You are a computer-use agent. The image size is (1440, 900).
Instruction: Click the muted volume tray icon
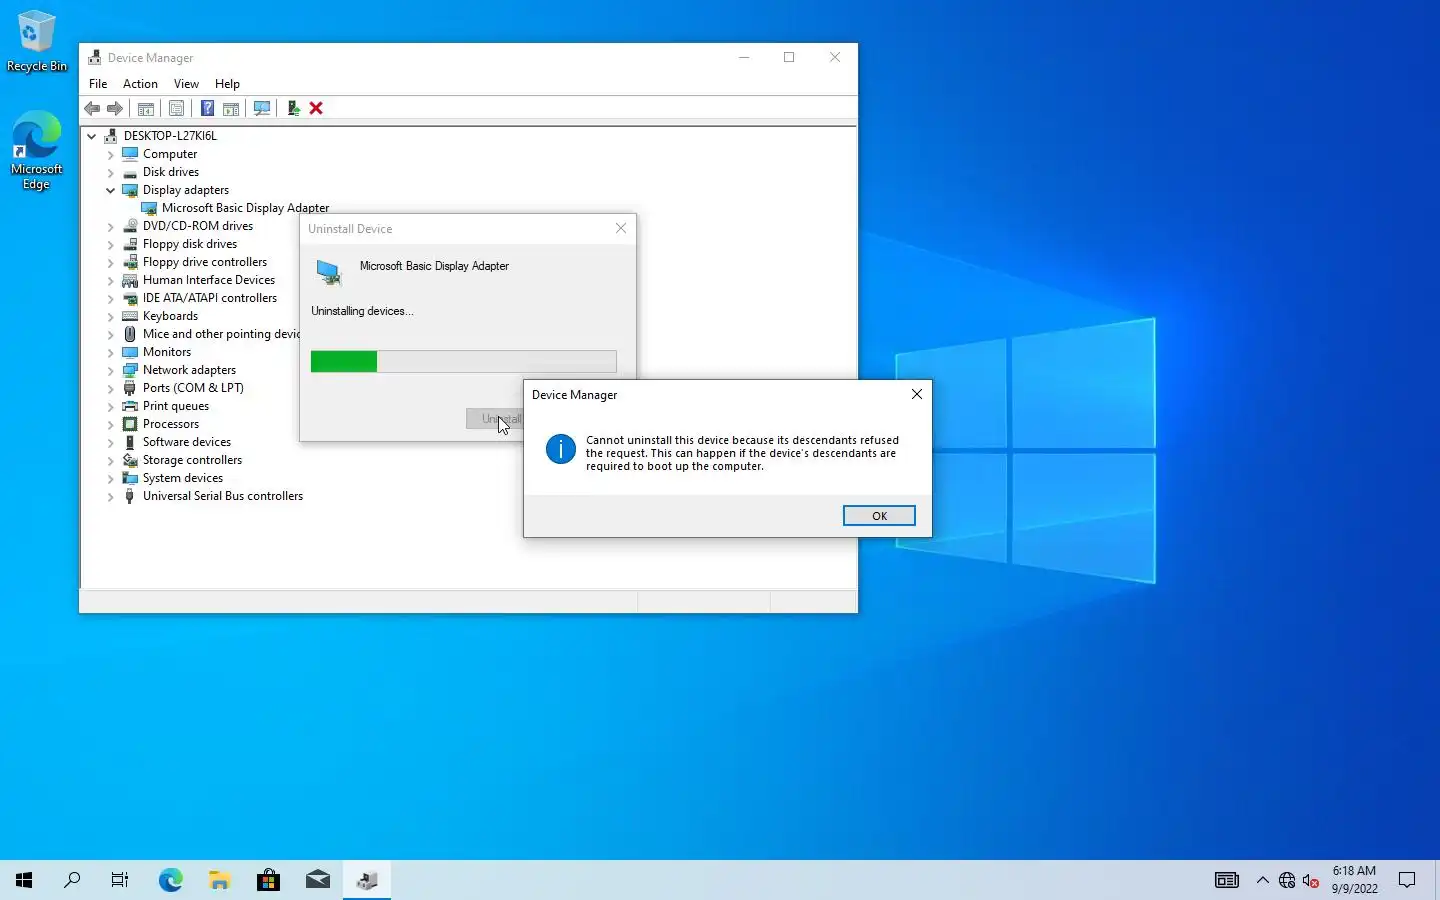point(1311,881)
